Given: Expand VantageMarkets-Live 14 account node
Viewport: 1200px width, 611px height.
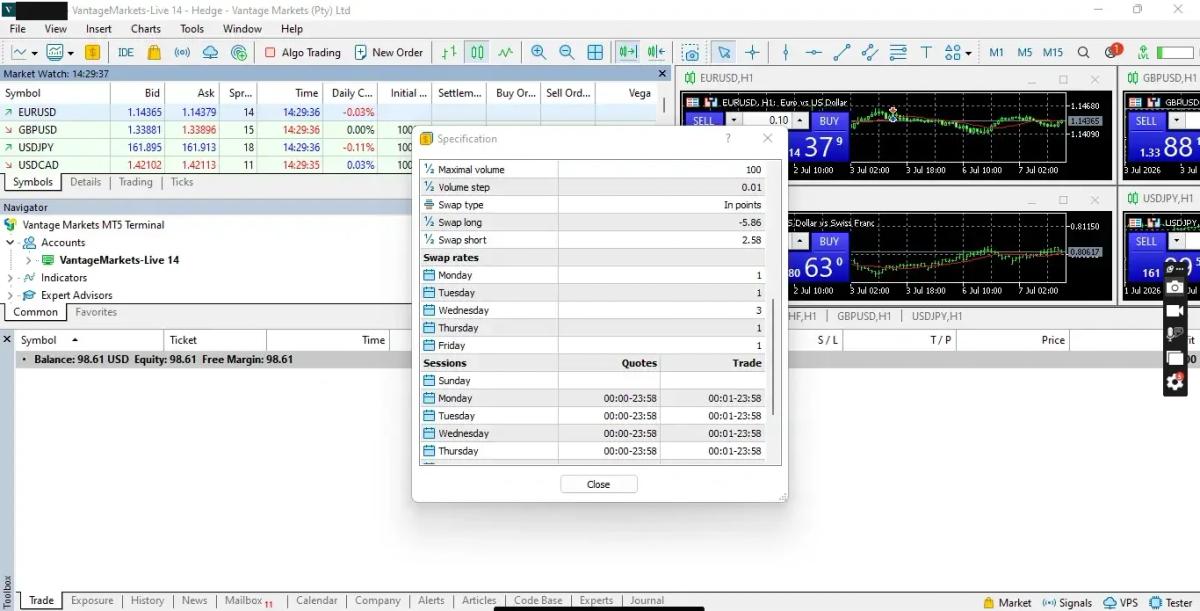Looking at the screenshot, I should [x=29, y=260].
